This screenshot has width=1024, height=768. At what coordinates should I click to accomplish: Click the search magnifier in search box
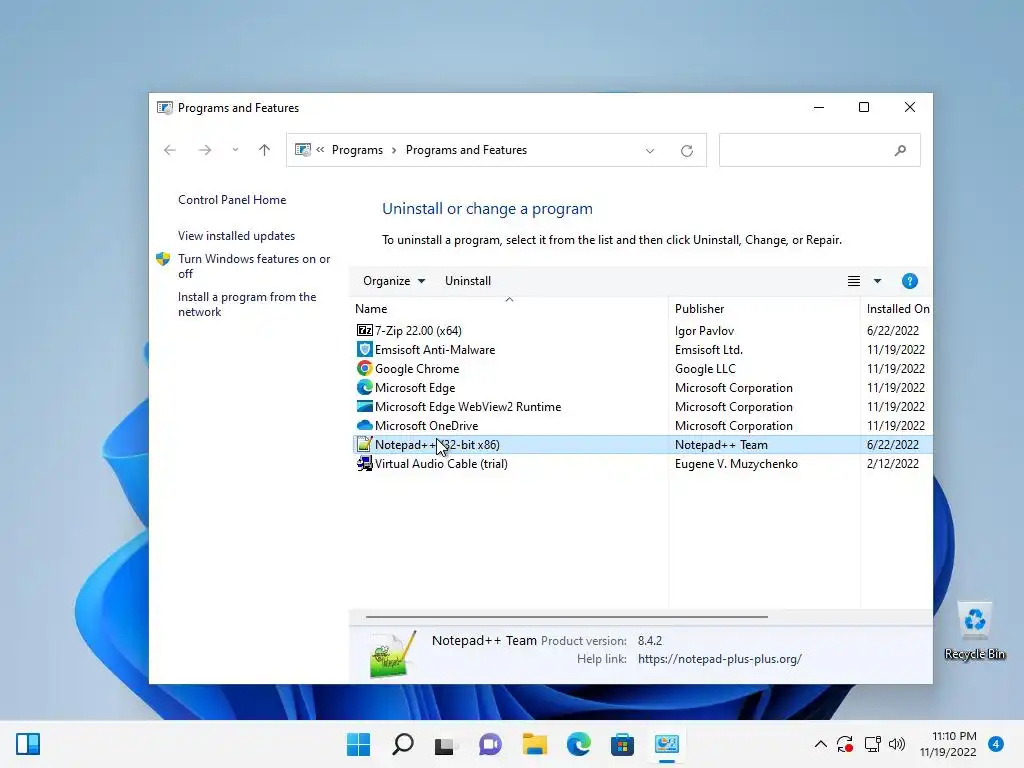[x=900, y=150]
